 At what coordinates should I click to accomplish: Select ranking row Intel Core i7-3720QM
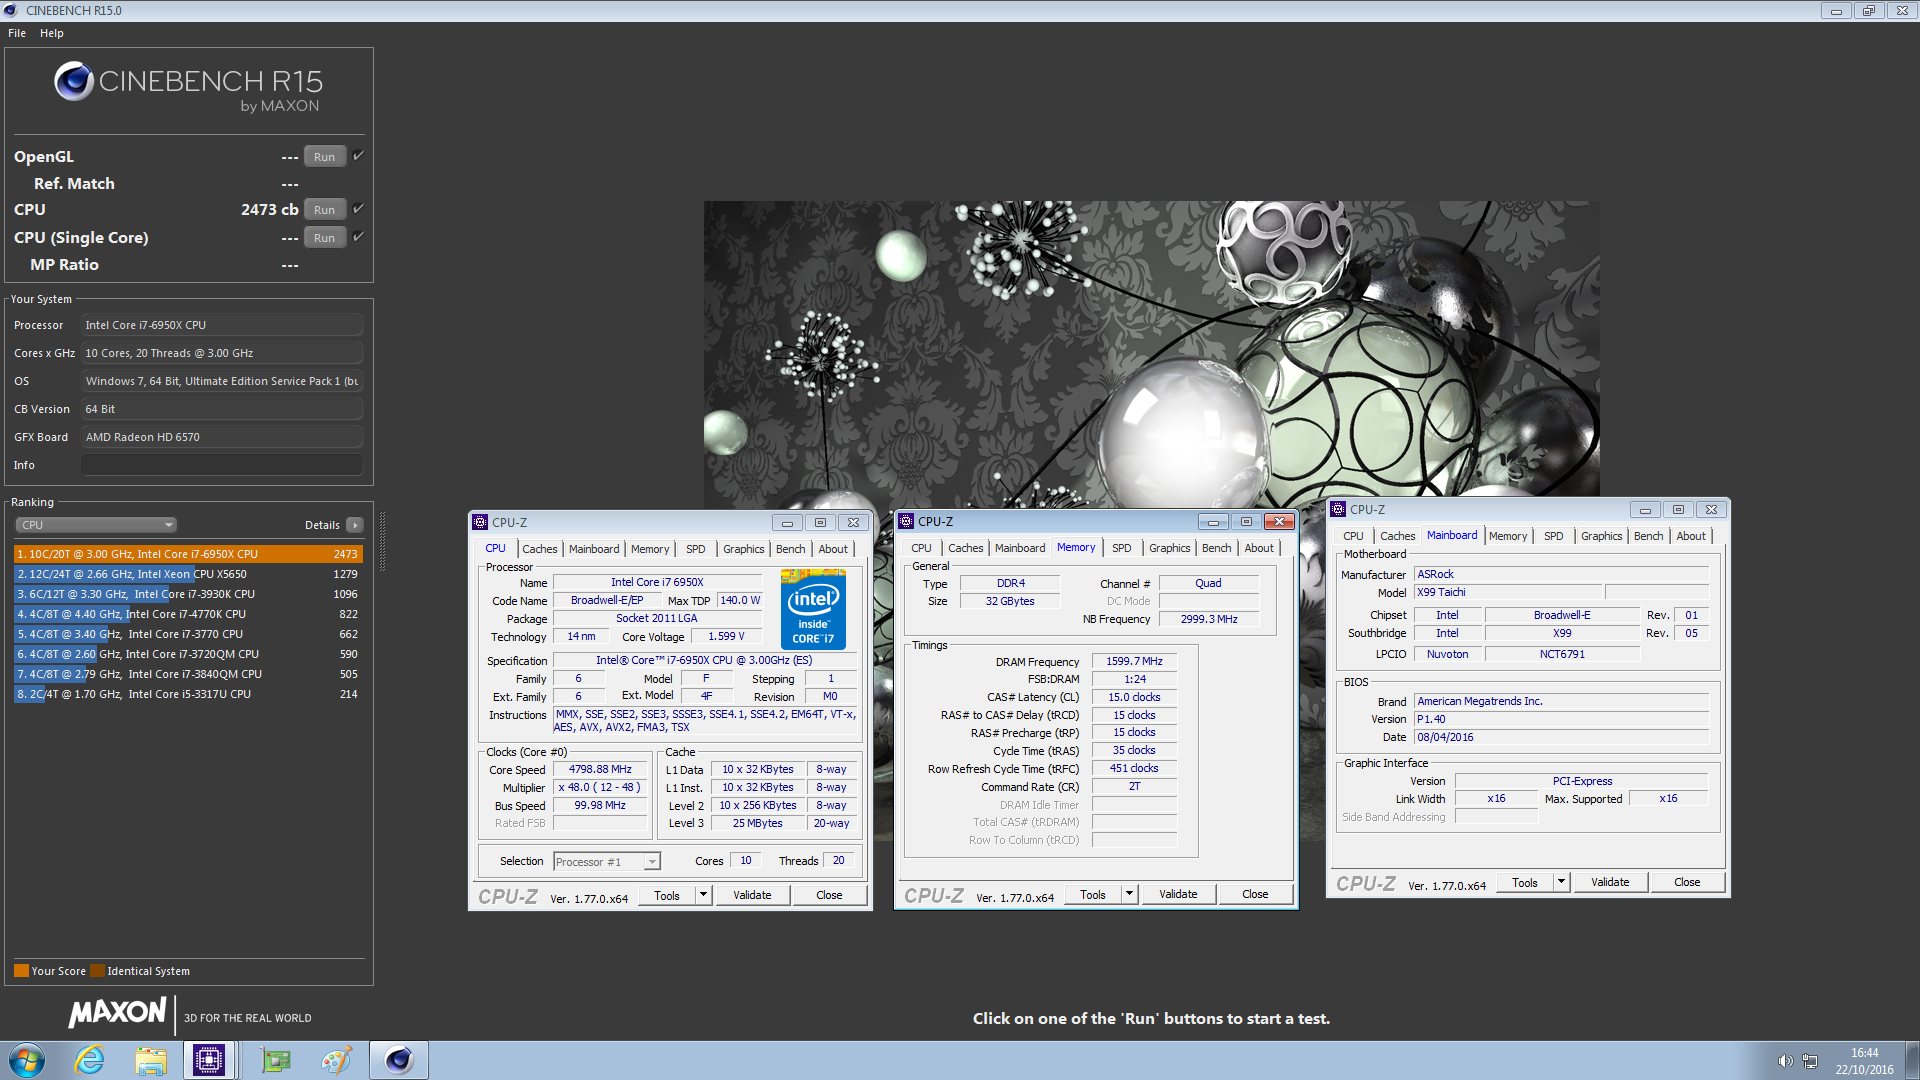[188, 654]
